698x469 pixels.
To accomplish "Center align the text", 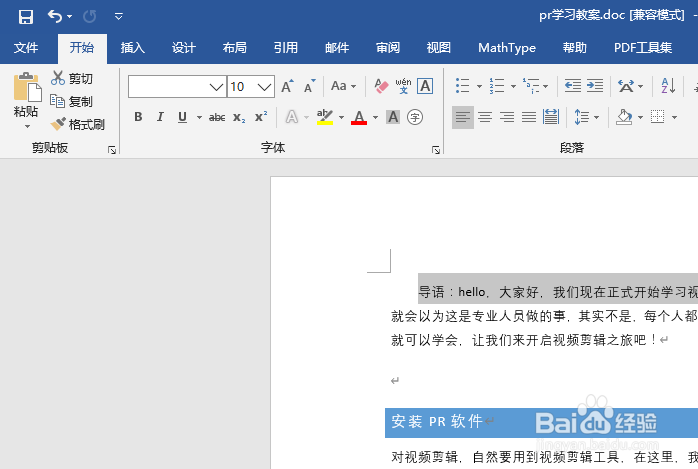I will point(485,117).
